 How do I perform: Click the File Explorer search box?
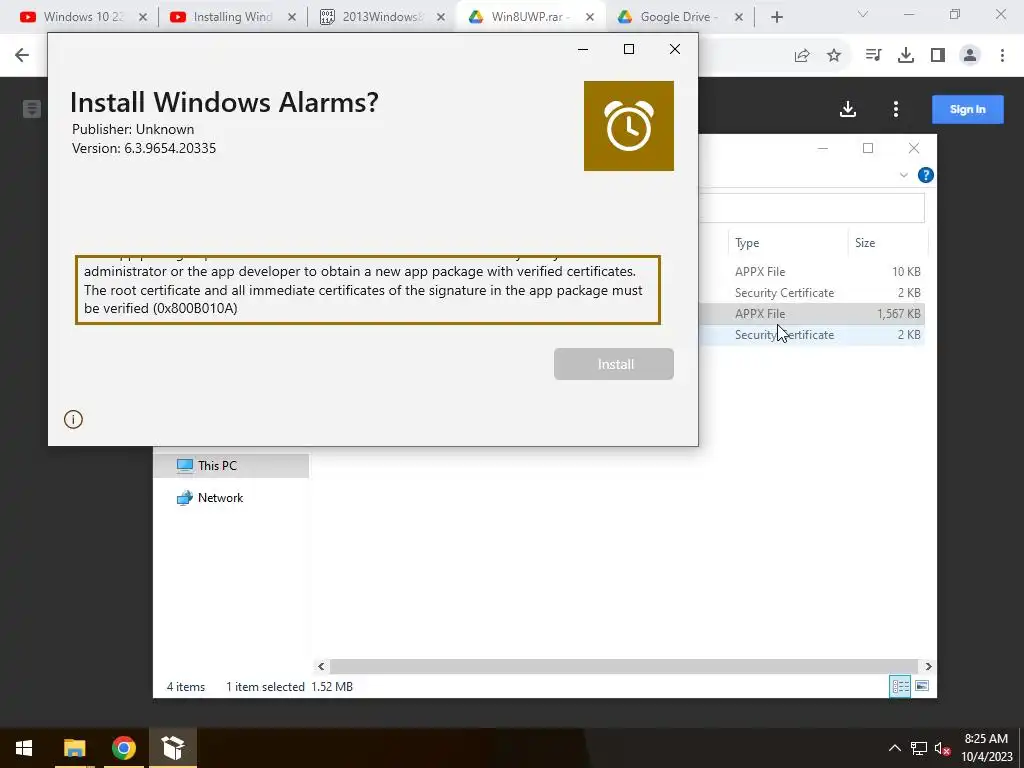(x=812, y=208)
